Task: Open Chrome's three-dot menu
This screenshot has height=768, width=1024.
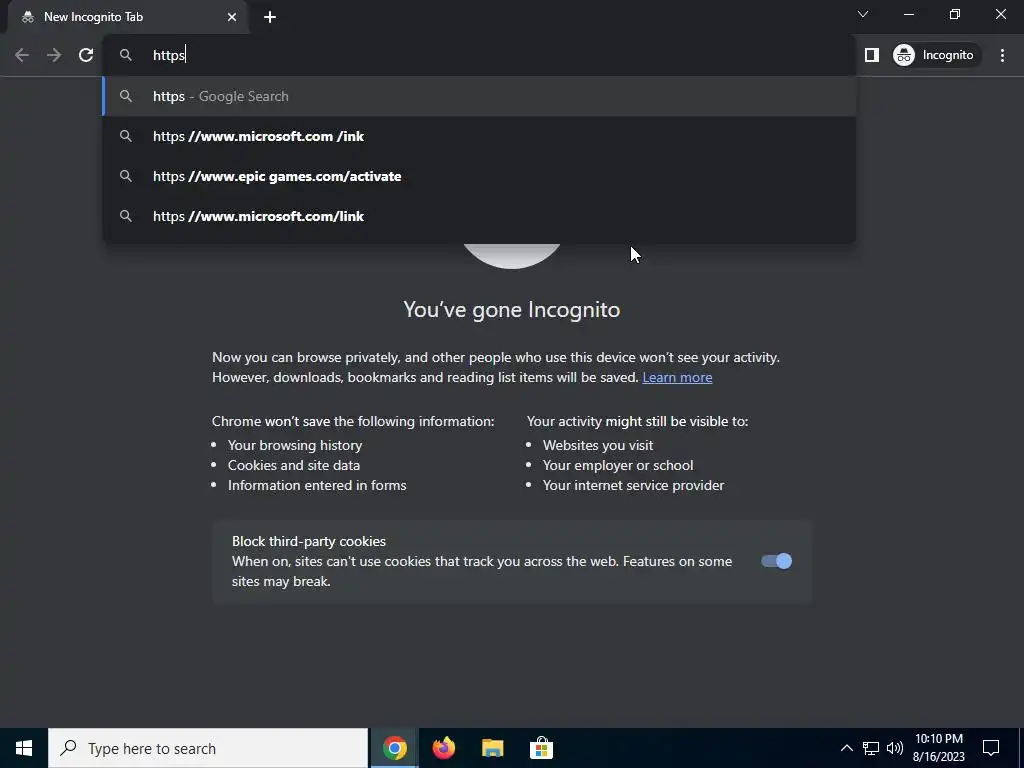Action: pos(1002,55)
